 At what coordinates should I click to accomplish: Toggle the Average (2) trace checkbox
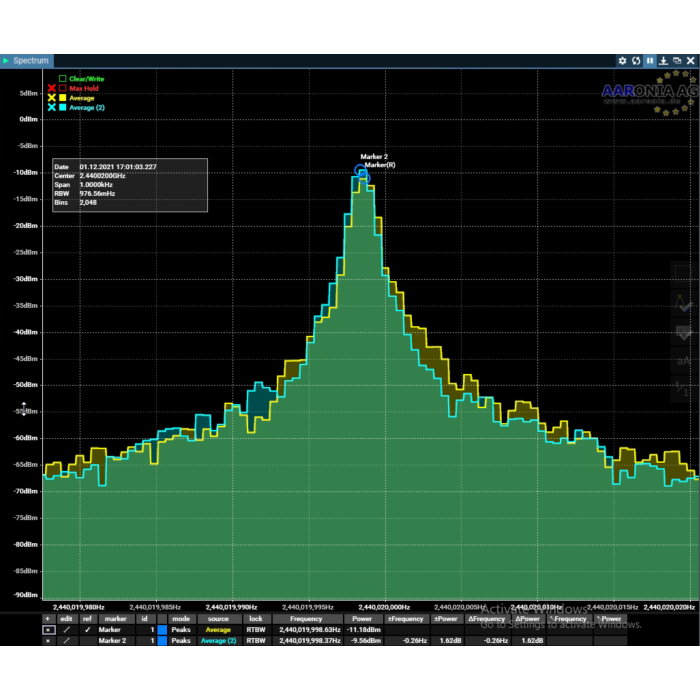pyautogui.click(x=63, y=107)
